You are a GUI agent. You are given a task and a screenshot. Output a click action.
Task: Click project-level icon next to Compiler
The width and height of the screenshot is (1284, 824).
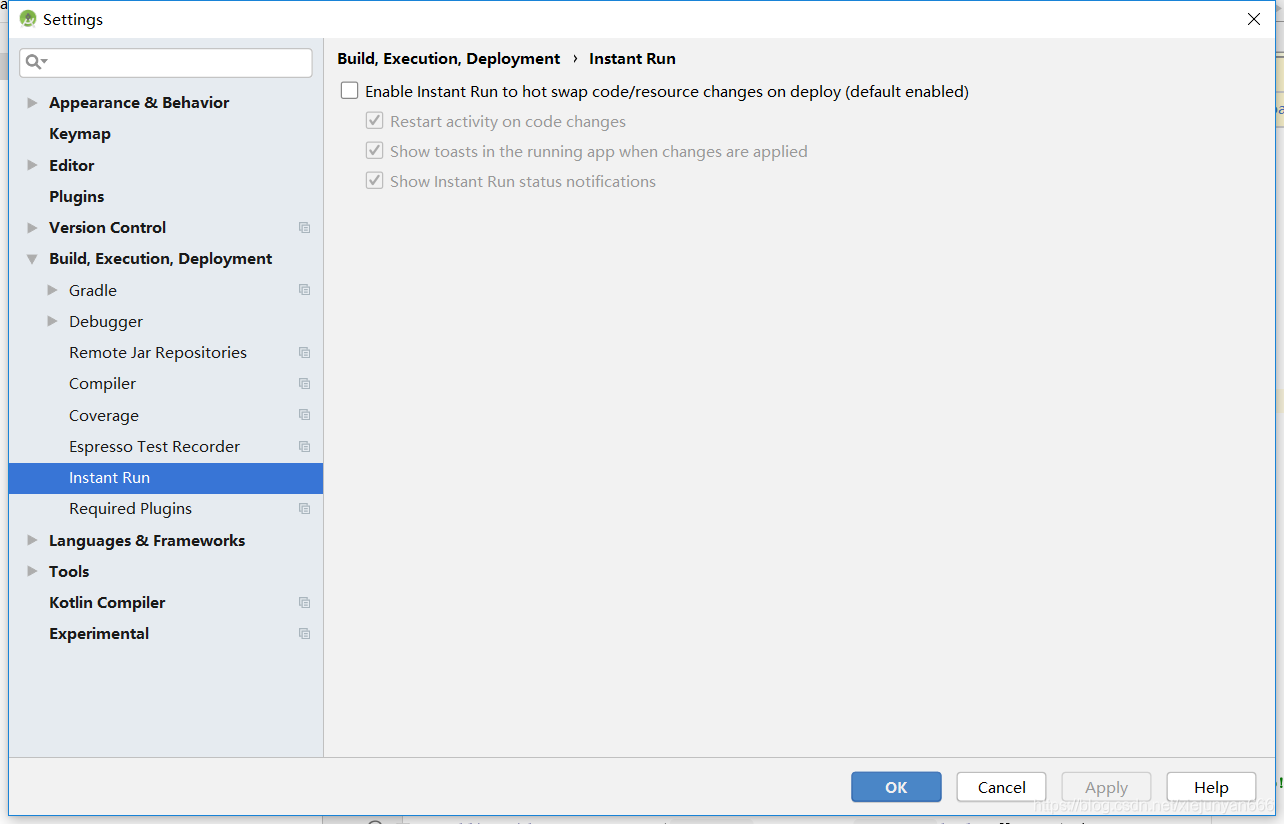coord(305,384)
